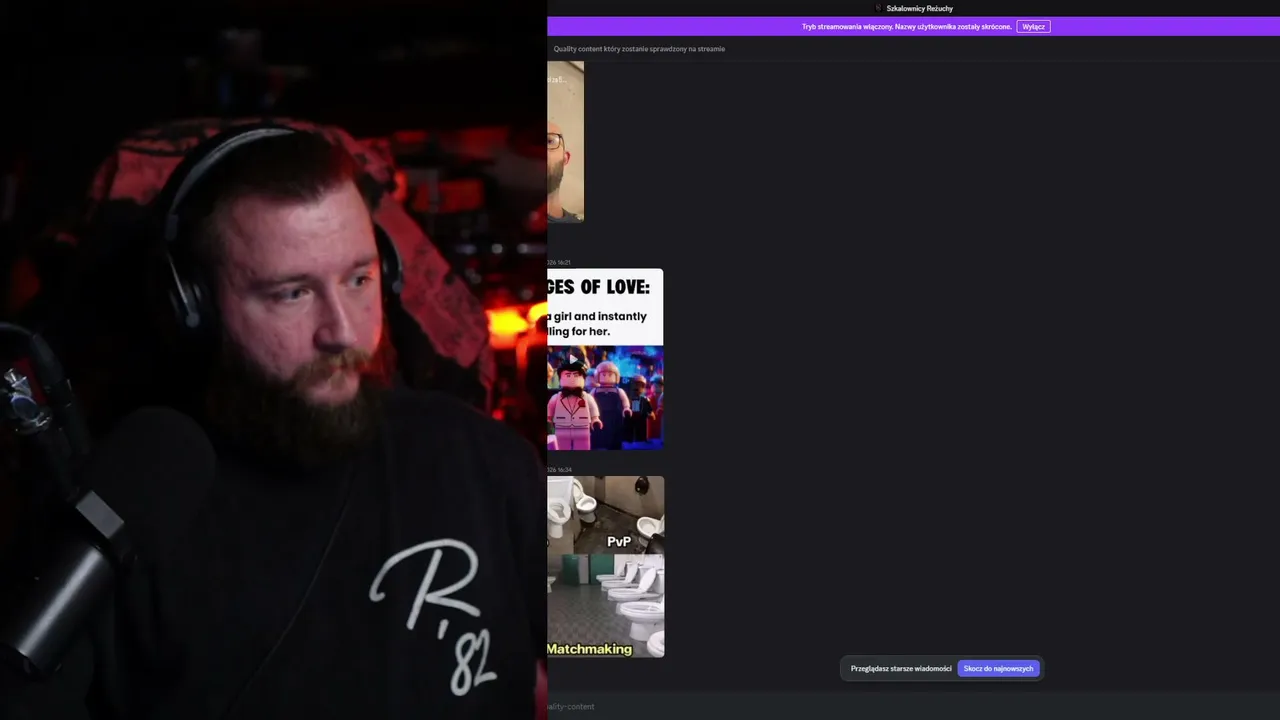Click the 'Quality content który zostanie sprawdzony' topic
The image size is (1280, 720).
coord(639,49)
